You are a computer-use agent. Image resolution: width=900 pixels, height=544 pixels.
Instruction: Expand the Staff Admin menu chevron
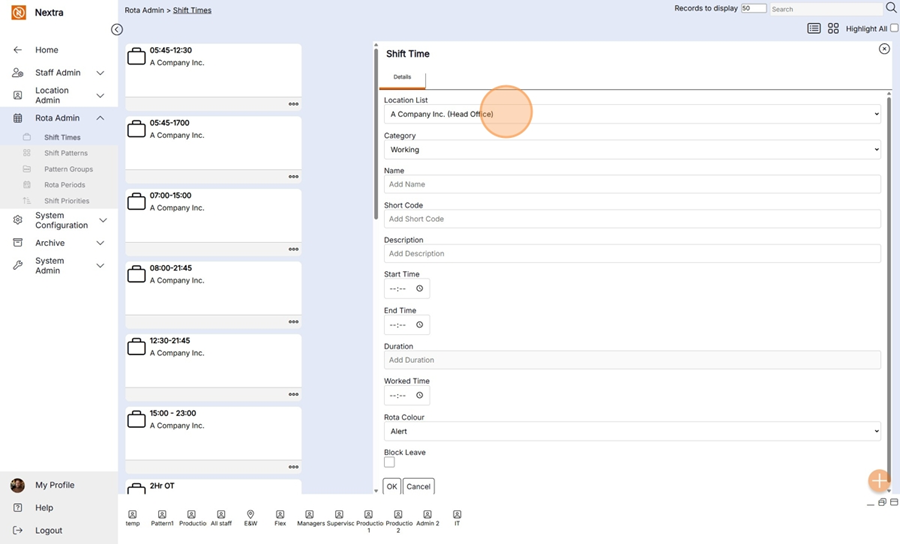click(100, 73)
